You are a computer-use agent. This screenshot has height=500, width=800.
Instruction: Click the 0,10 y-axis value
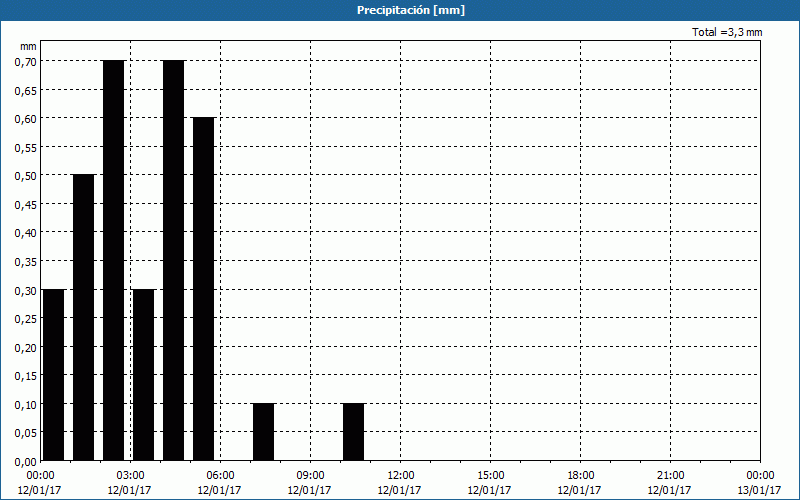point(26,404)
